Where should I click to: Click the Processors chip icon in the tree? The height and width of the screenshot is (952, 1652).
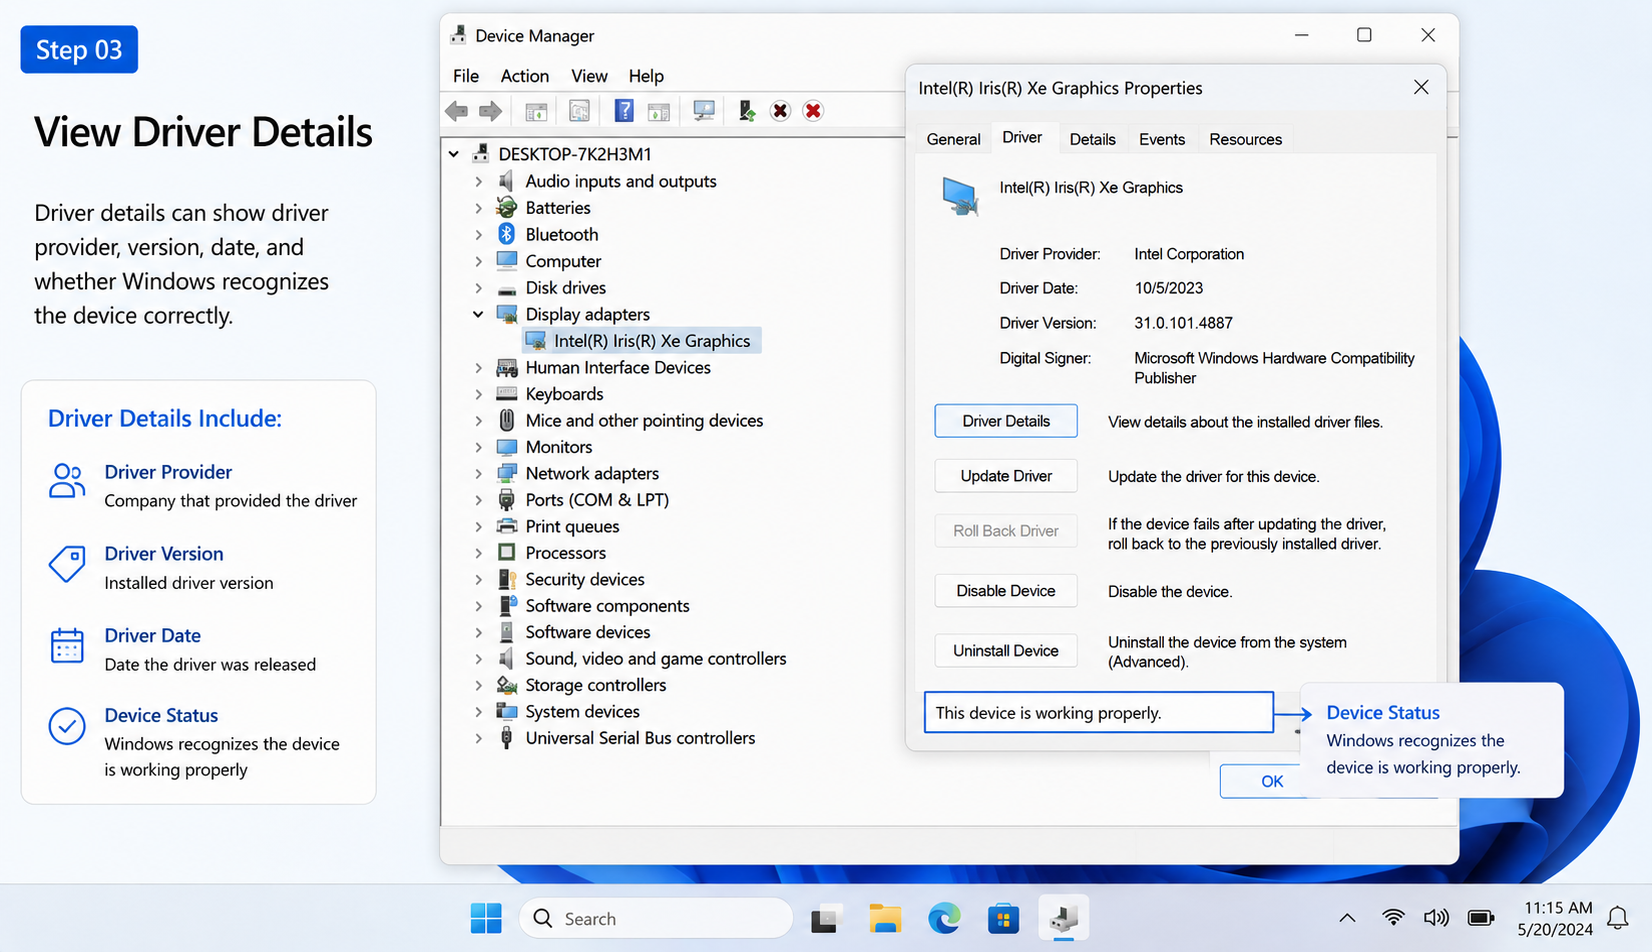[507, 553]
